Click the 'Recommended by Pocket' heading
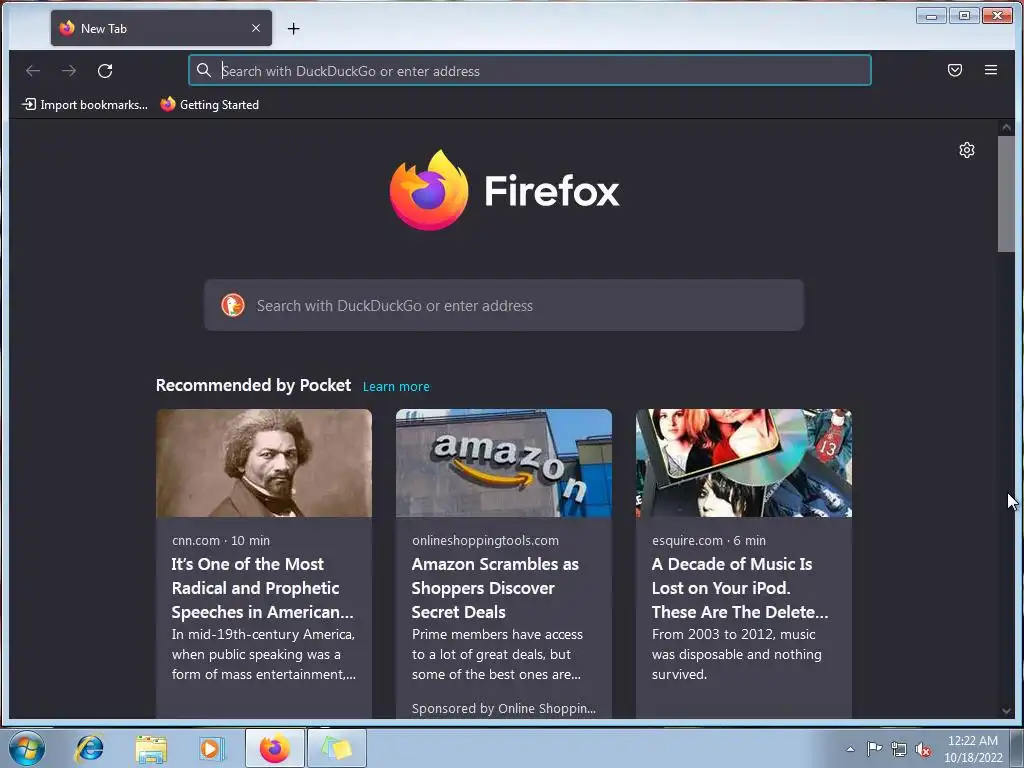The width and height of the screenshot is (1024, 768). tap(253, 385)
